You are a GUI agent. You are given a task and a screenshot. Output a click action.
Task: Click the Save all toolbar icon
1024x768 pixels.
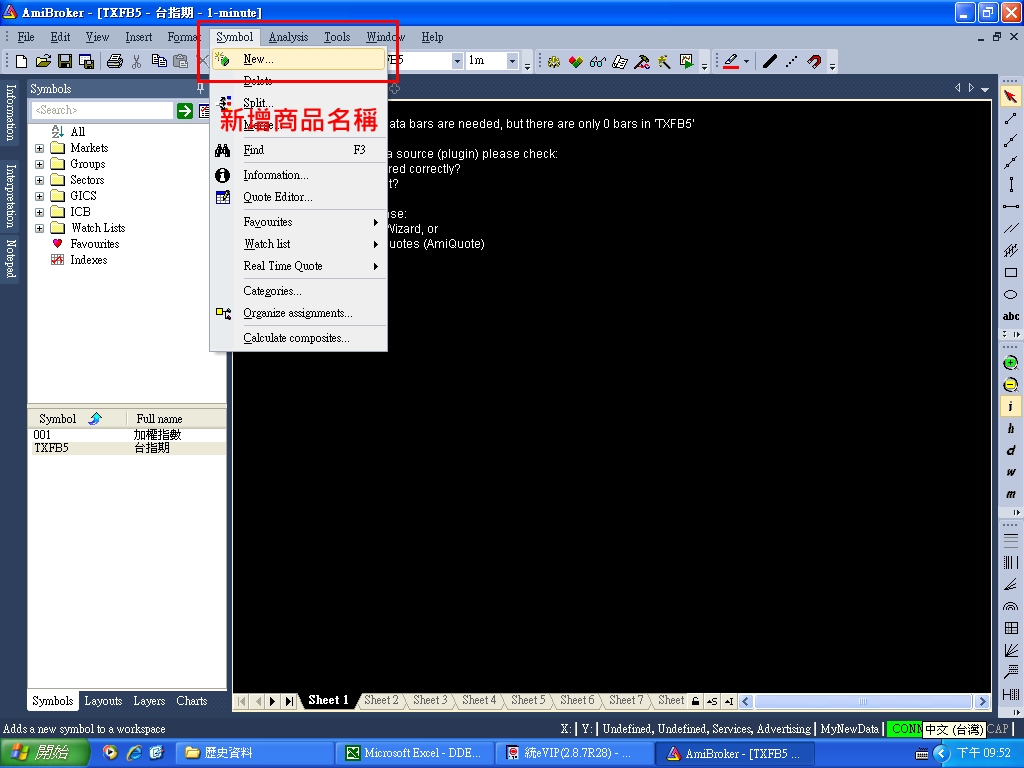(86, 61)
